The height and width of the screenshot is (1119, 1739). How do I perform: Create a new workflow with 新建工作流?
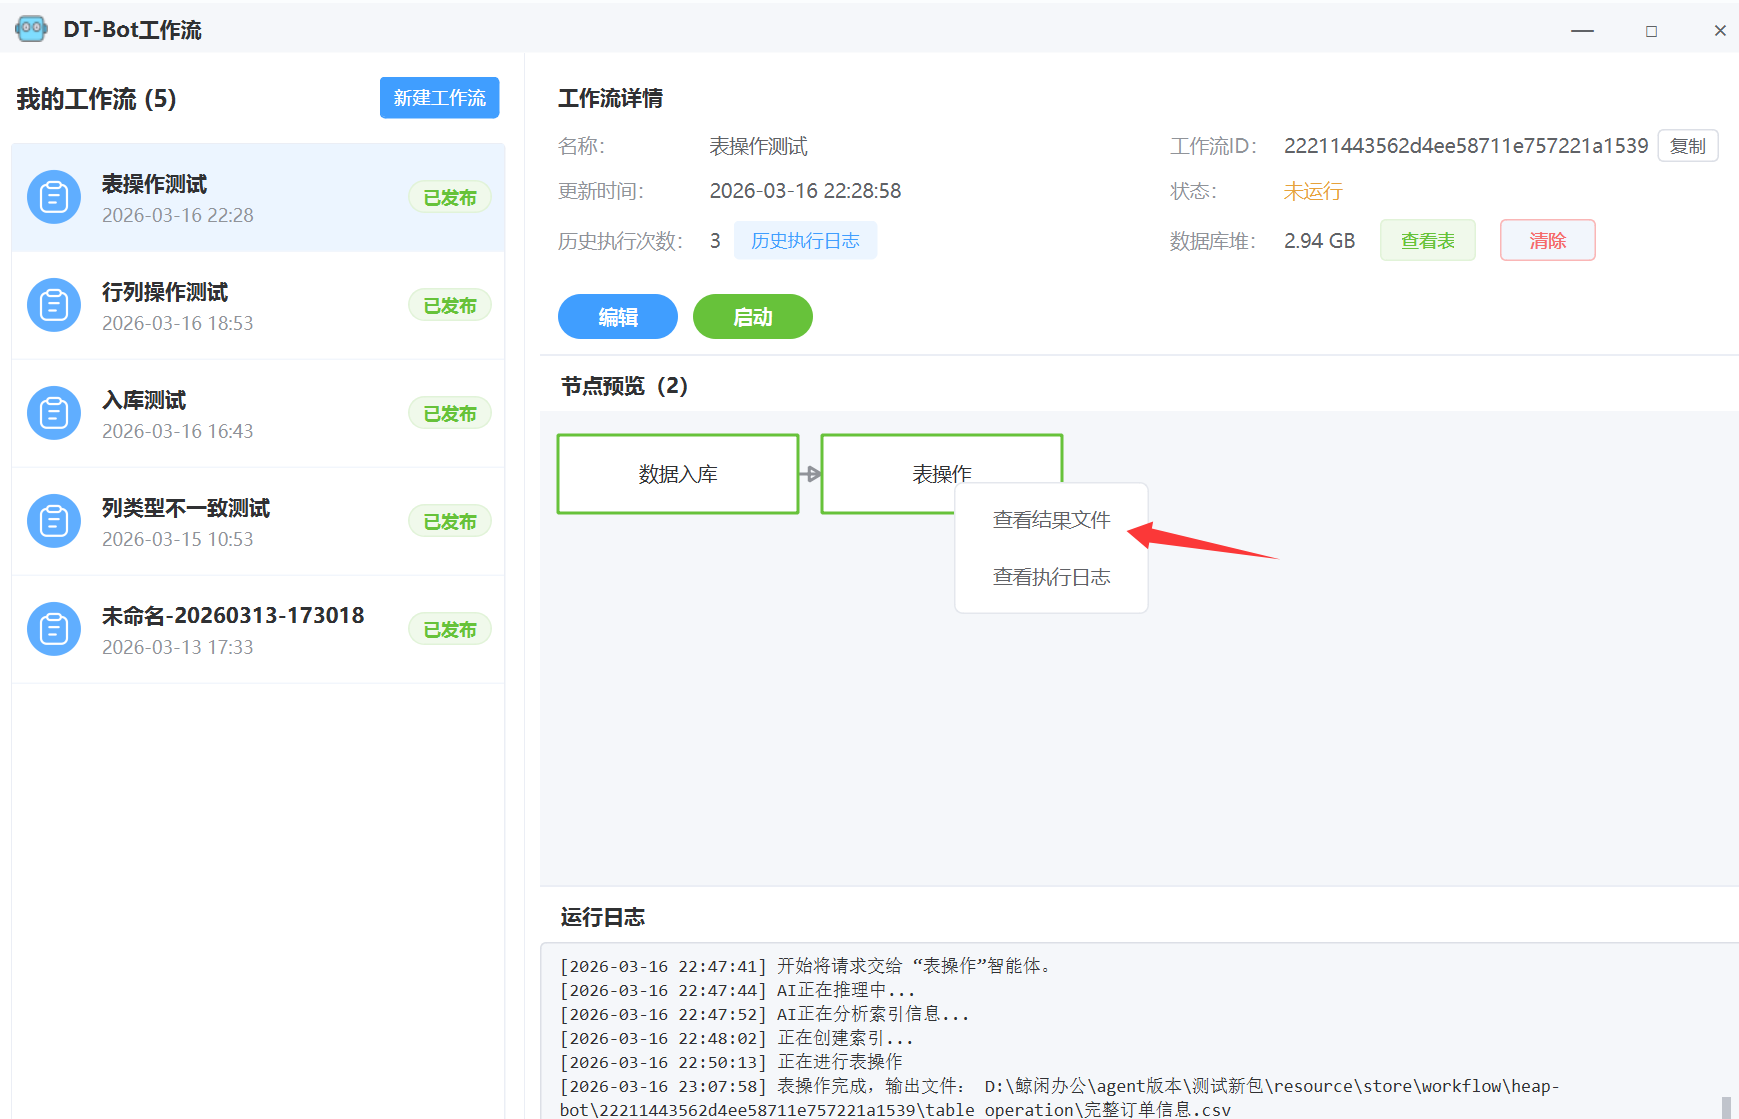[x=439, y=98]
